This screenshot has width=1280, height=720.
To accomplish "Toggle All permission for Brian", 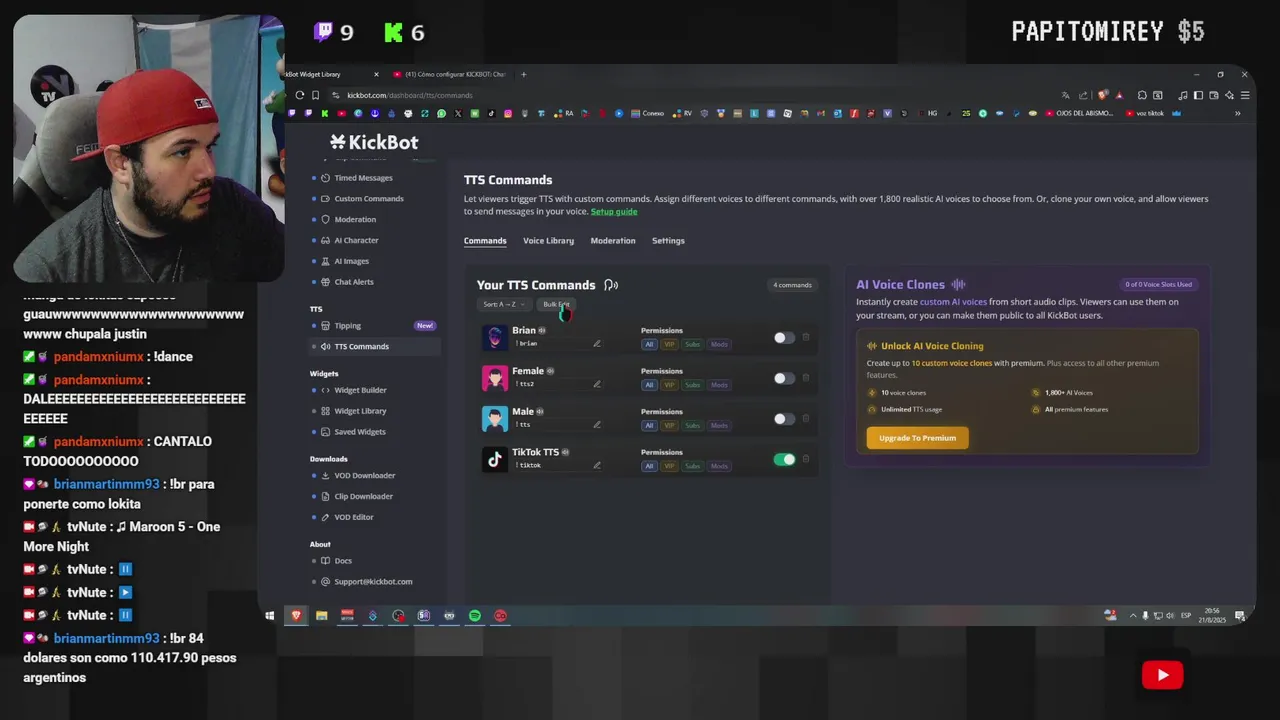I will point(649,344).
